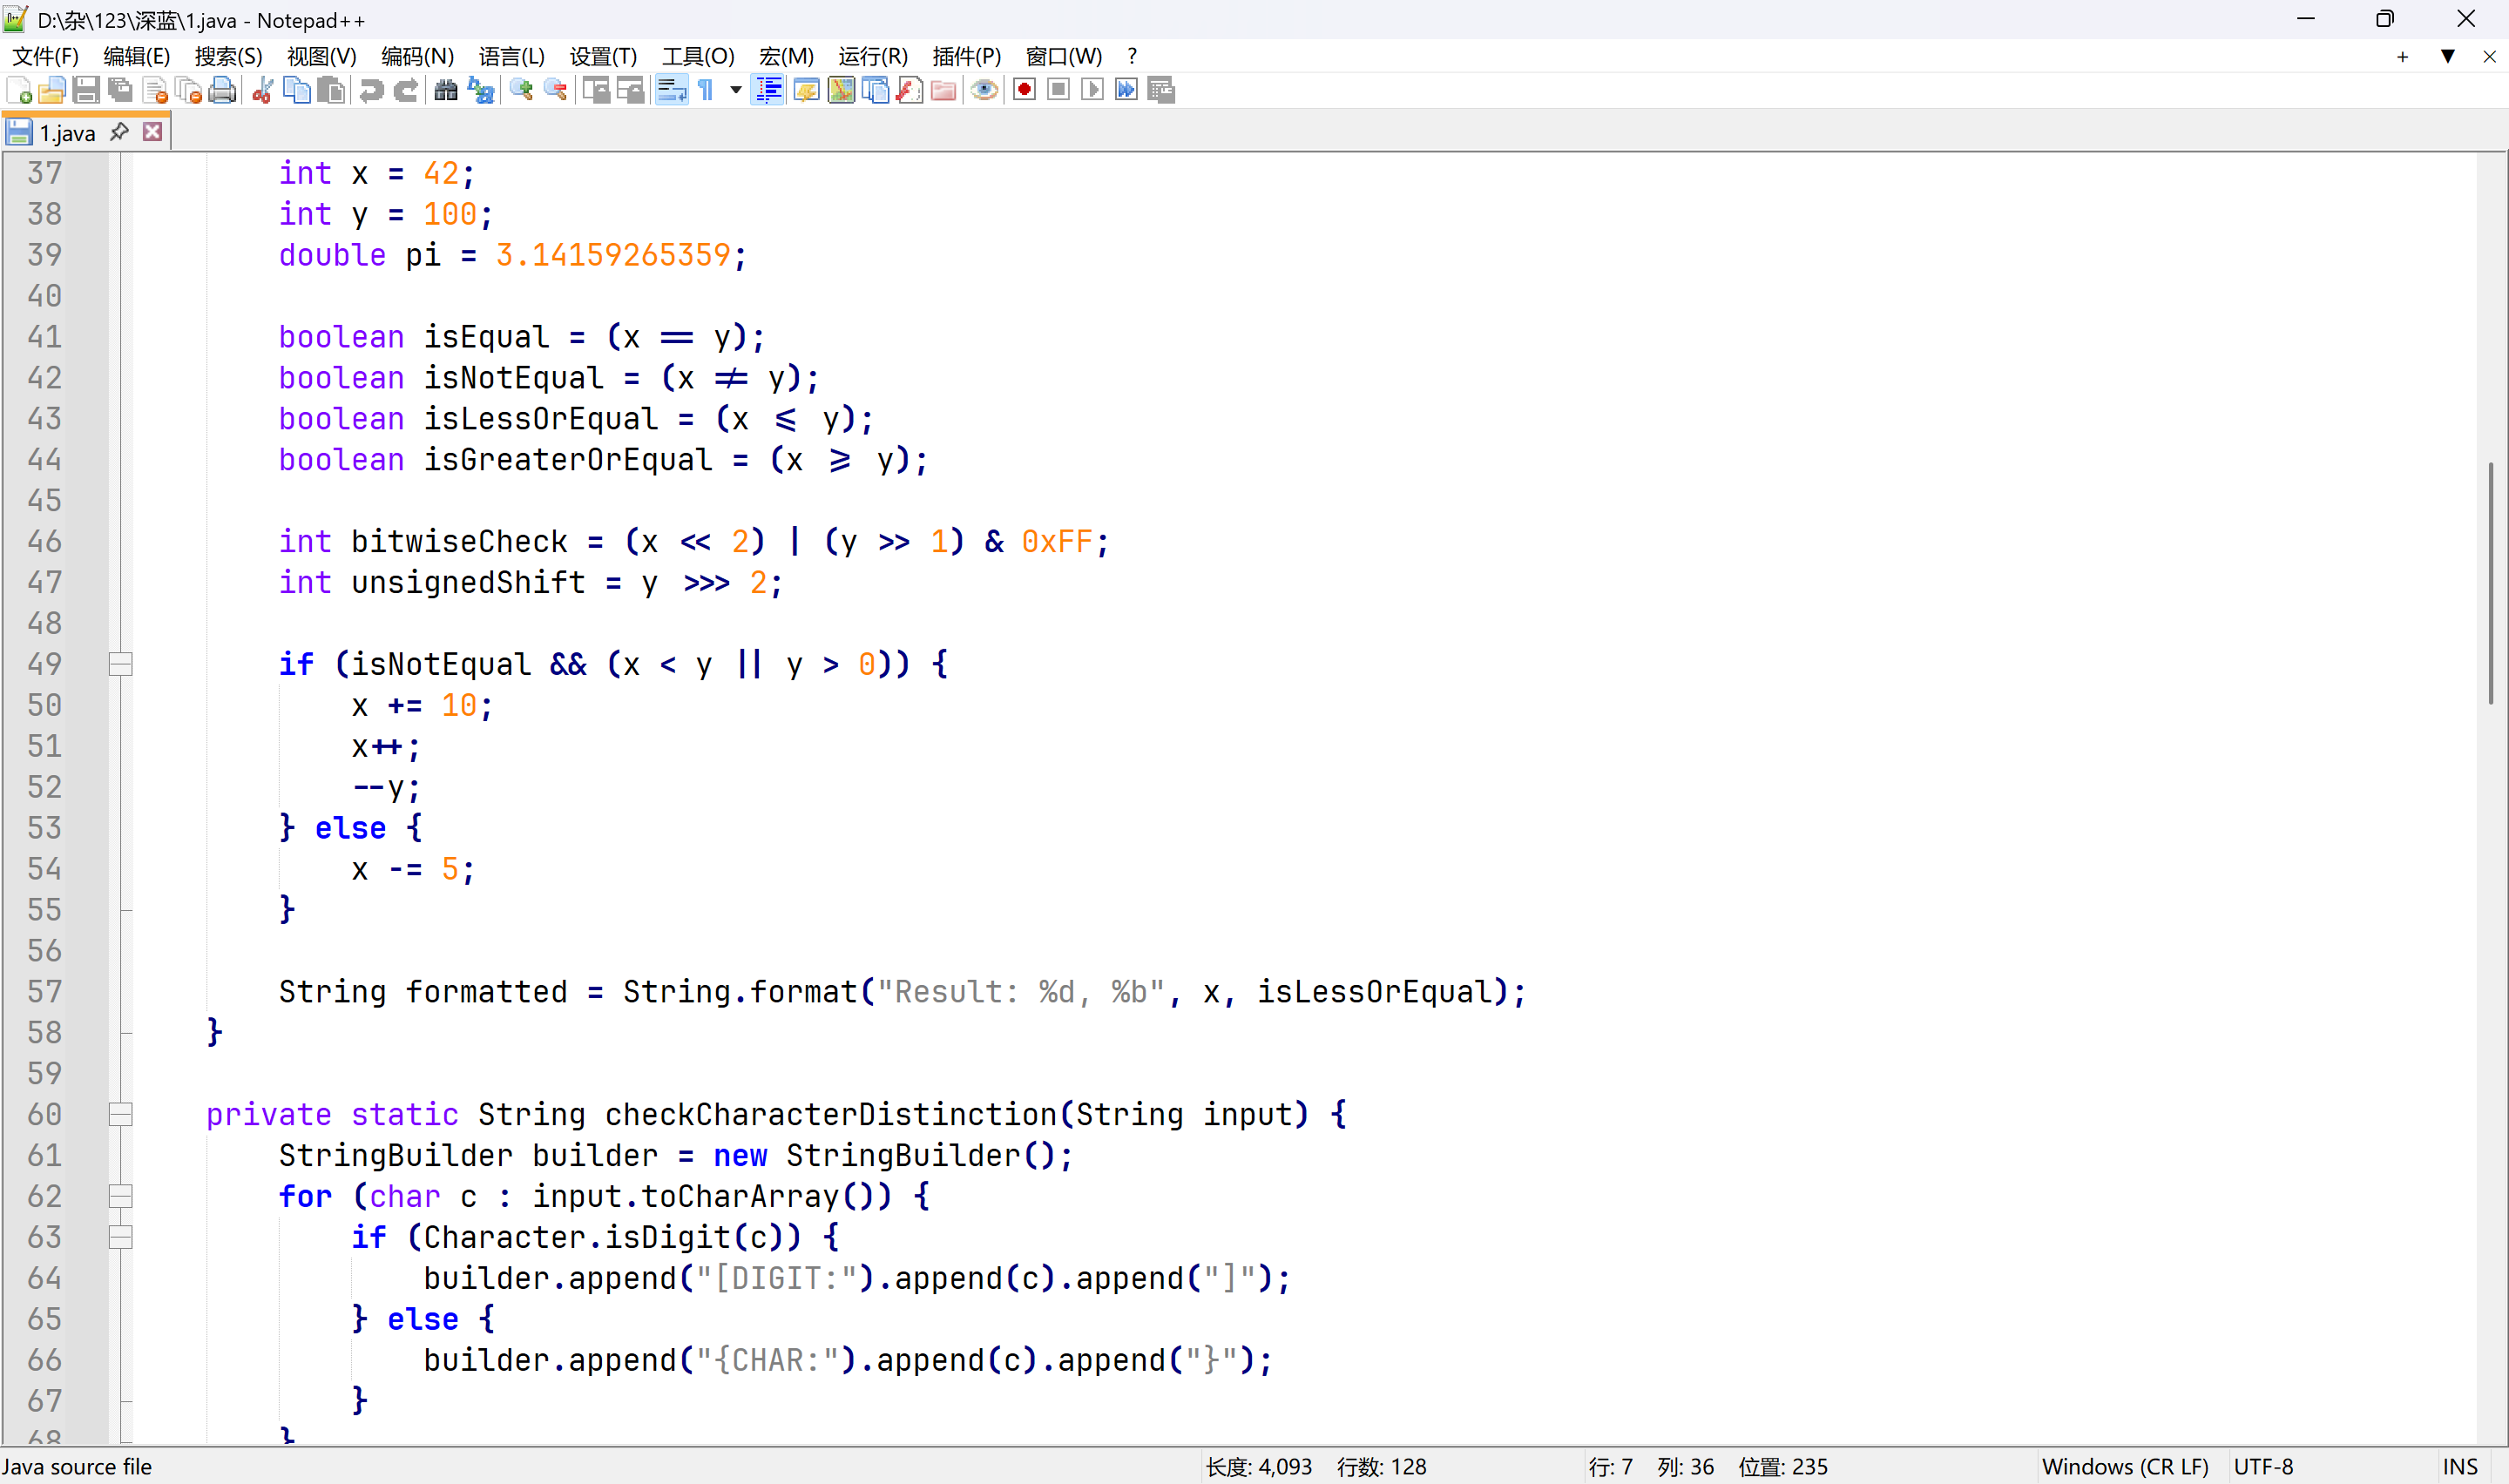2509x1484 pixels.
Task: Close the 1.java tab with red X
Action: click(x=153, y=132)
